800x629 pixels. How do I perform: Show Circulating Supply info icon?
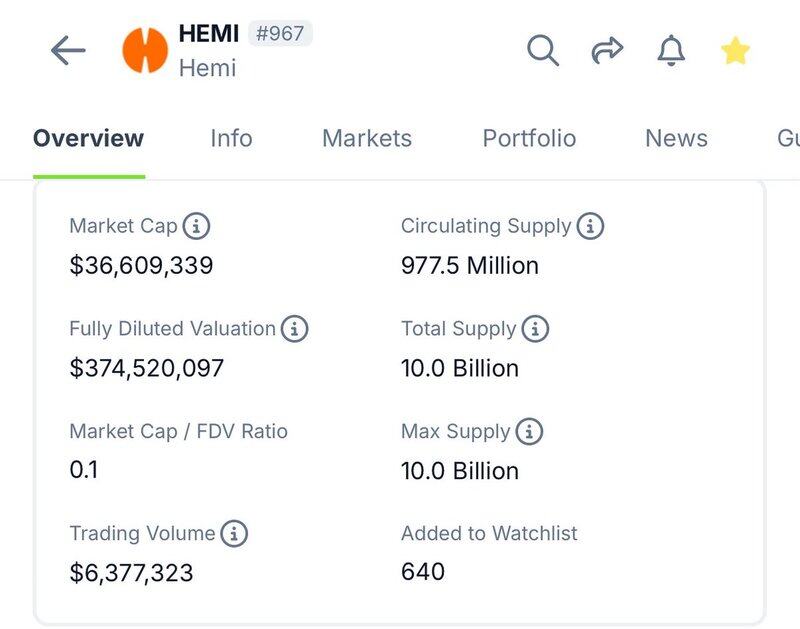coord(590,225)
